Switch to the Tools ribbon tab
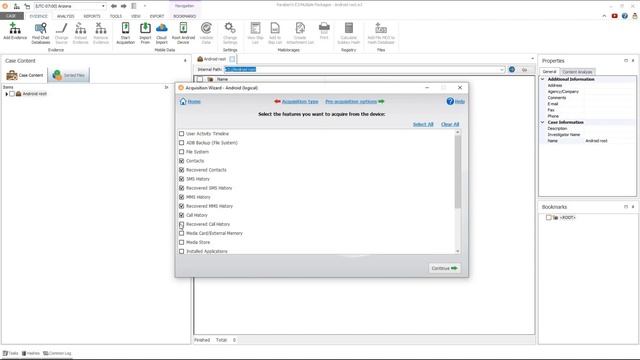640x360 pixels. pos(116,16)
